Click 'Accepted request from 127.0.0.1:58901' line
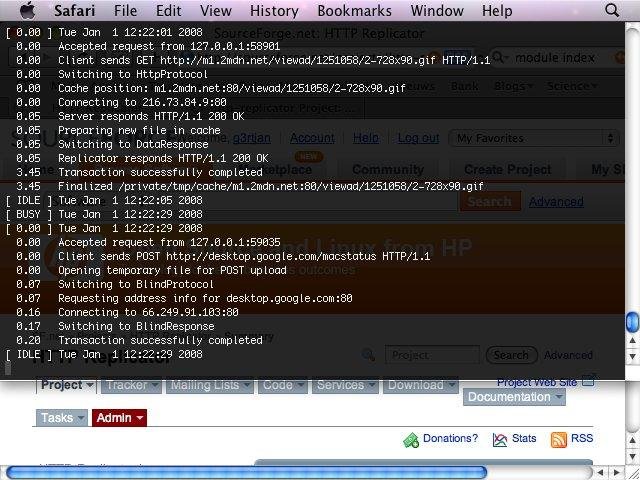Screen dimensions: 640x480 tap(169, 46)
